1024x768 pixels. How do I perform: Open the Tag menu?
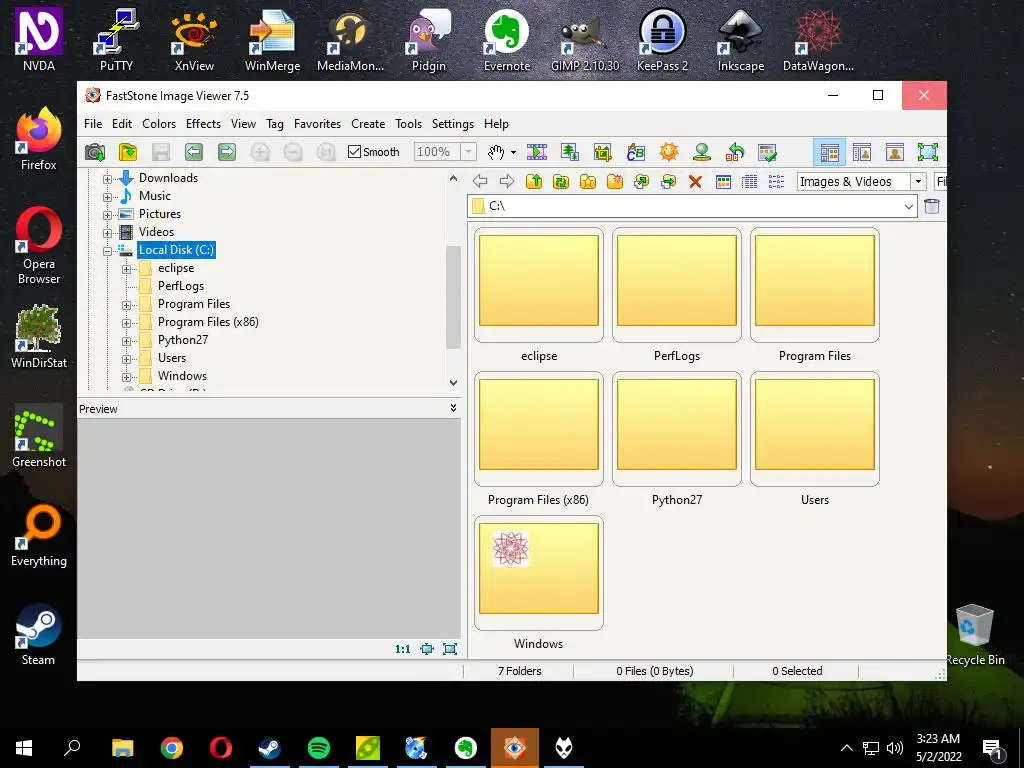point(275,123)
